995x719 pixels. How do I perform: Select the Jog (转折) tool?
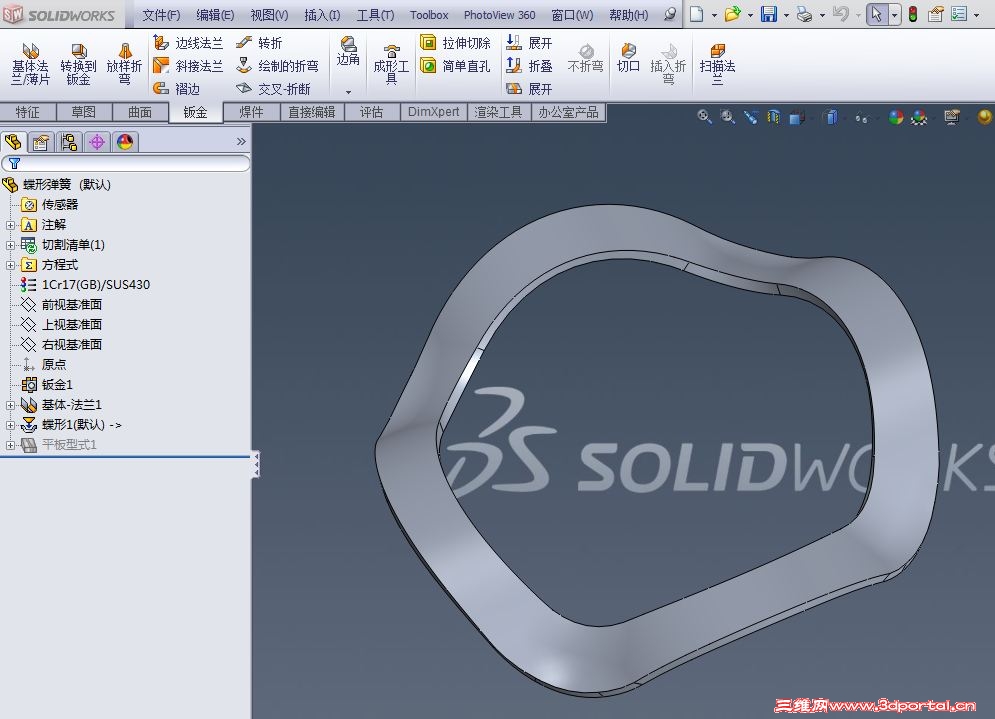point(259,43)
